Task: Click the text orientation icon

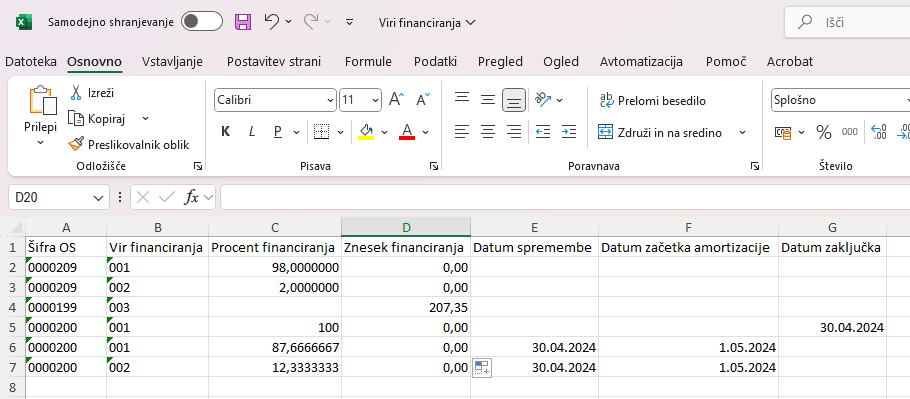Action: click(543, 100)
